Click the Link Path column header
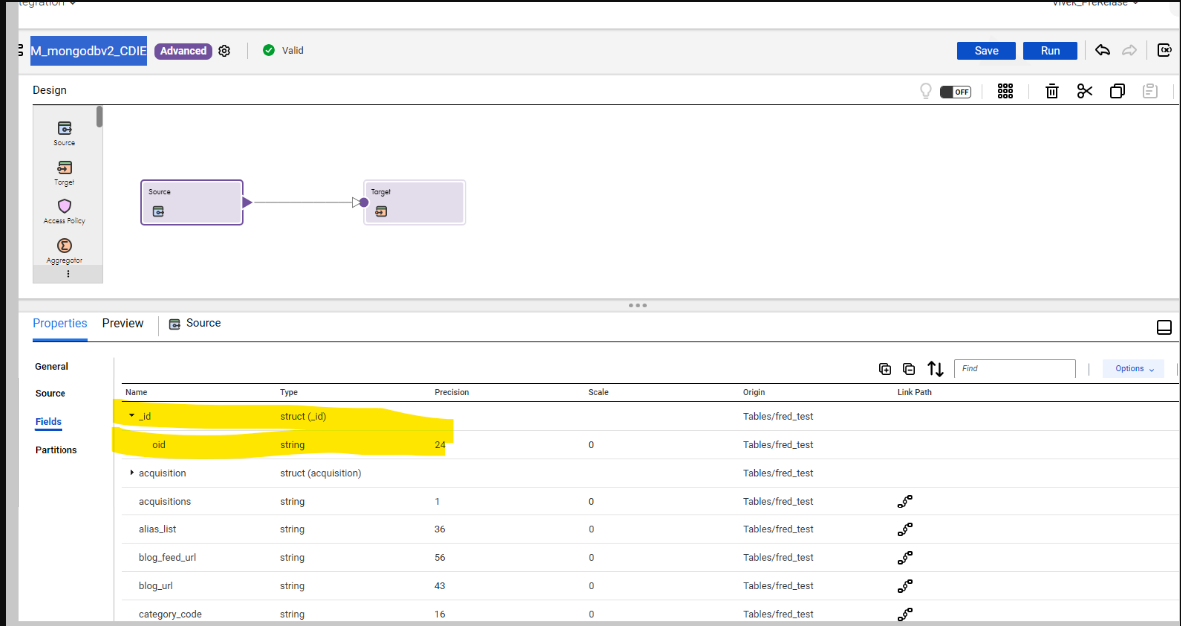This screenshot has height=626, width=1181. [914, 392]
